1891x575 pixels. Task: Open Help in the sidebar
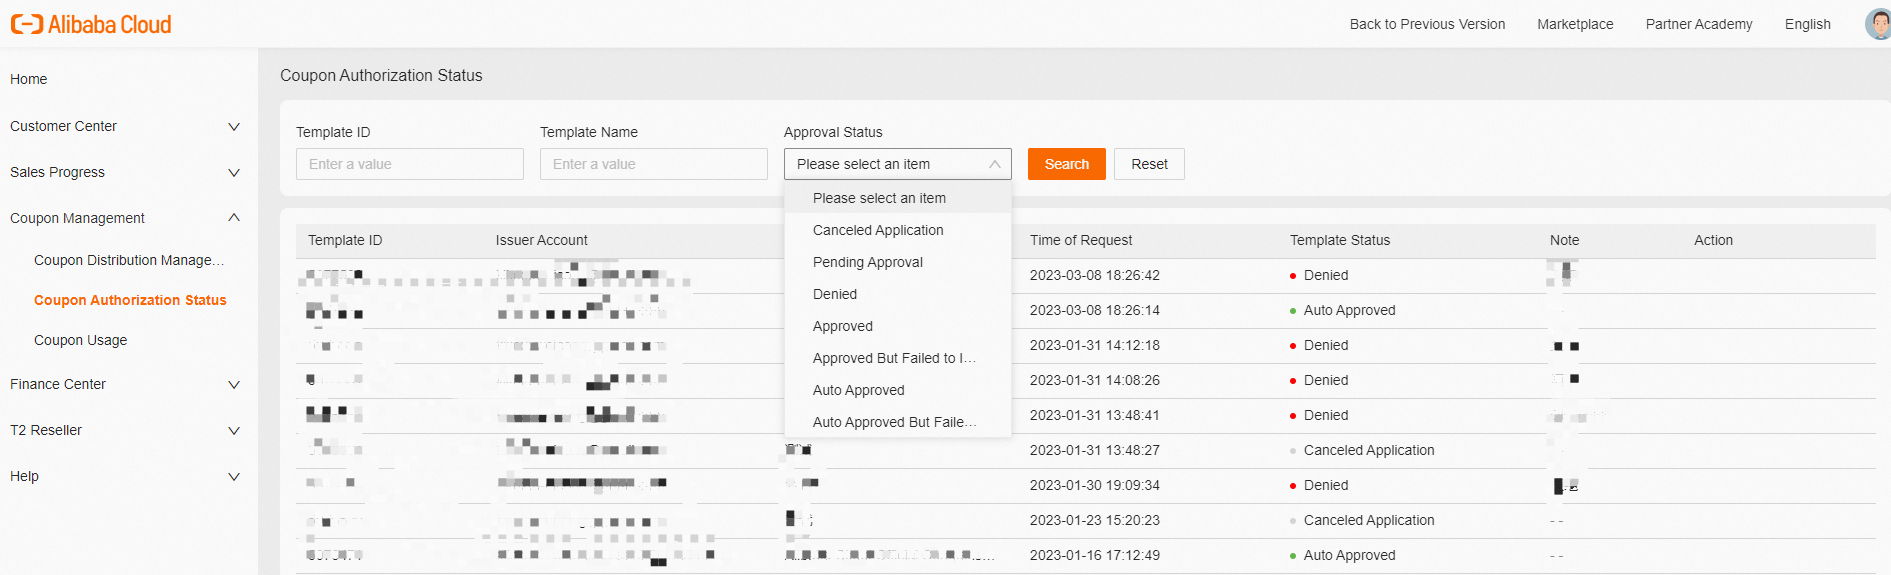pos(24,476)
